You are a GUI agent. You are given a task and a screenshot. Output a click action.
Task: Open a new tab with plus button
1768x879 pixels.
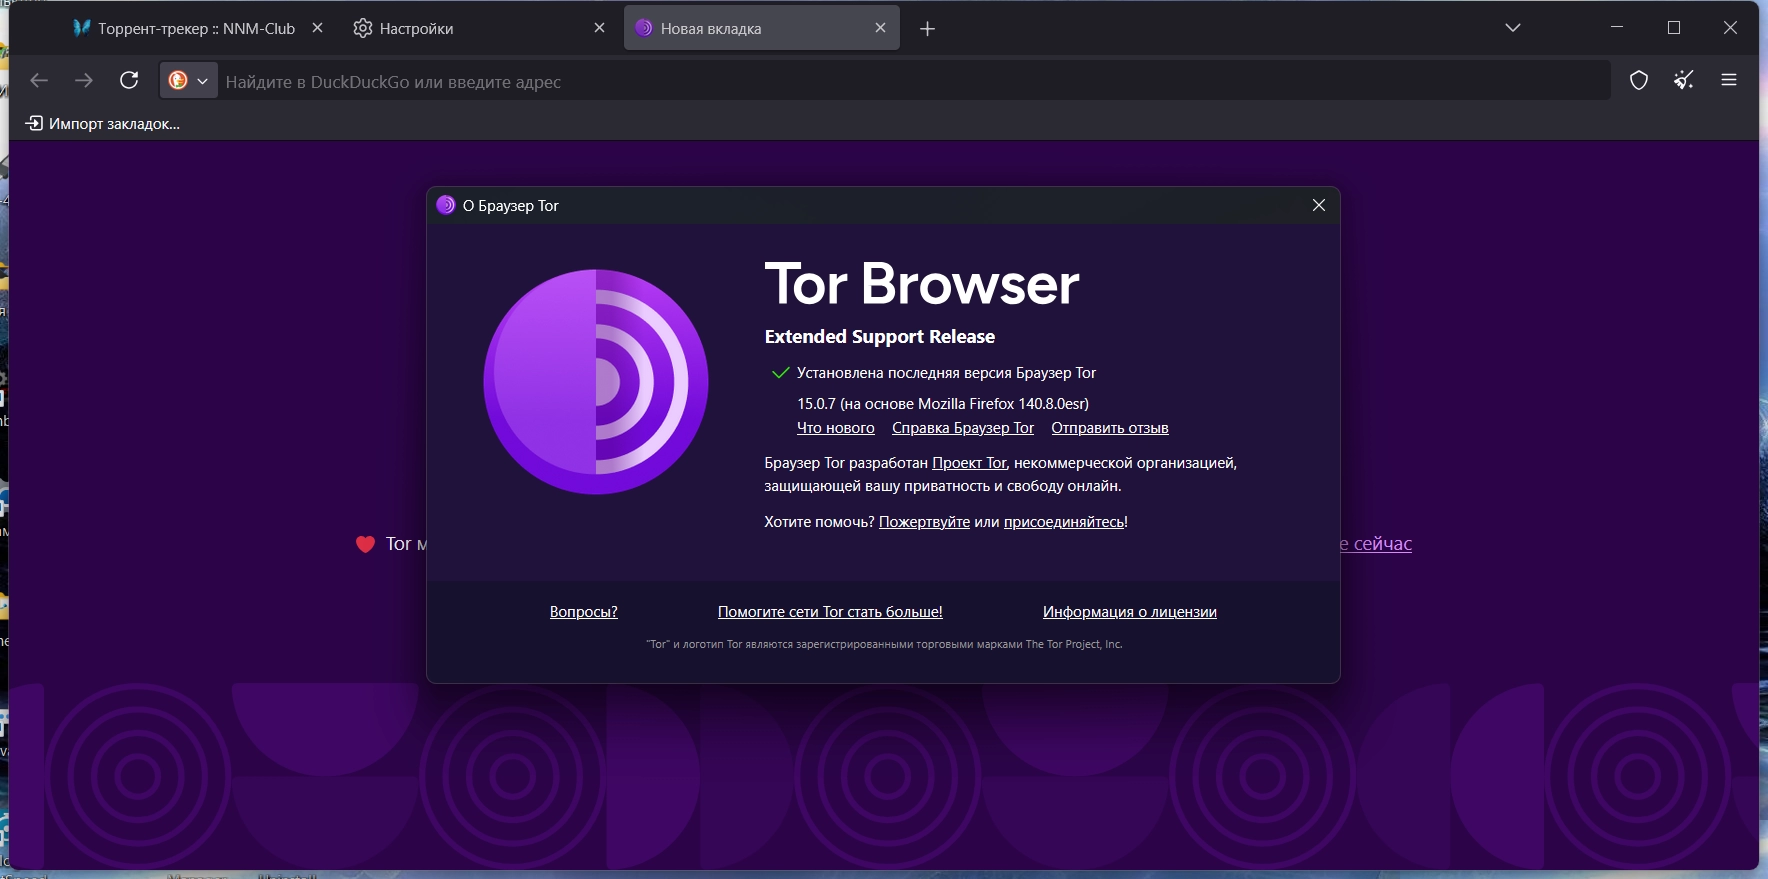coord(928,29)
